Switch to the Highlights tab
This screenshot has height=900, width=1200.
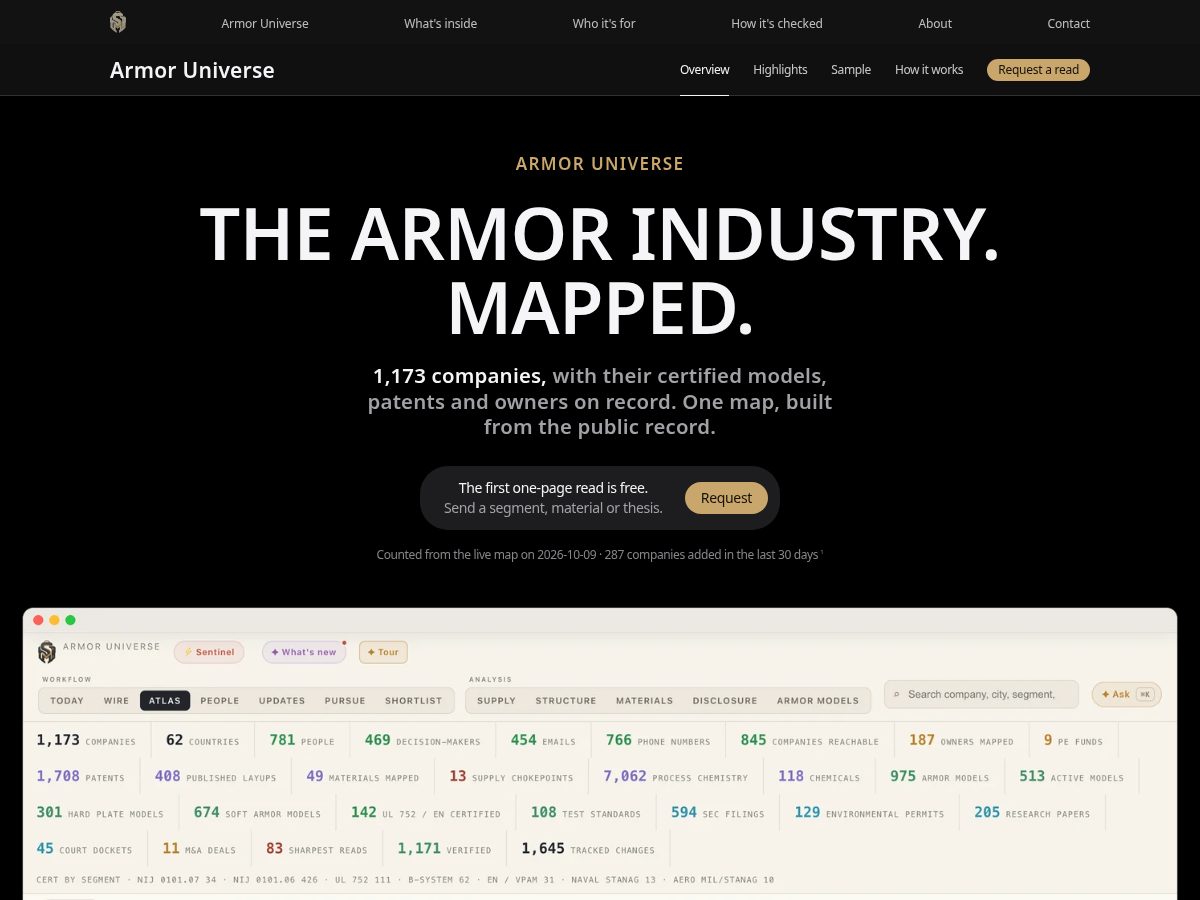pyautogui.click(x=780, y=70)
